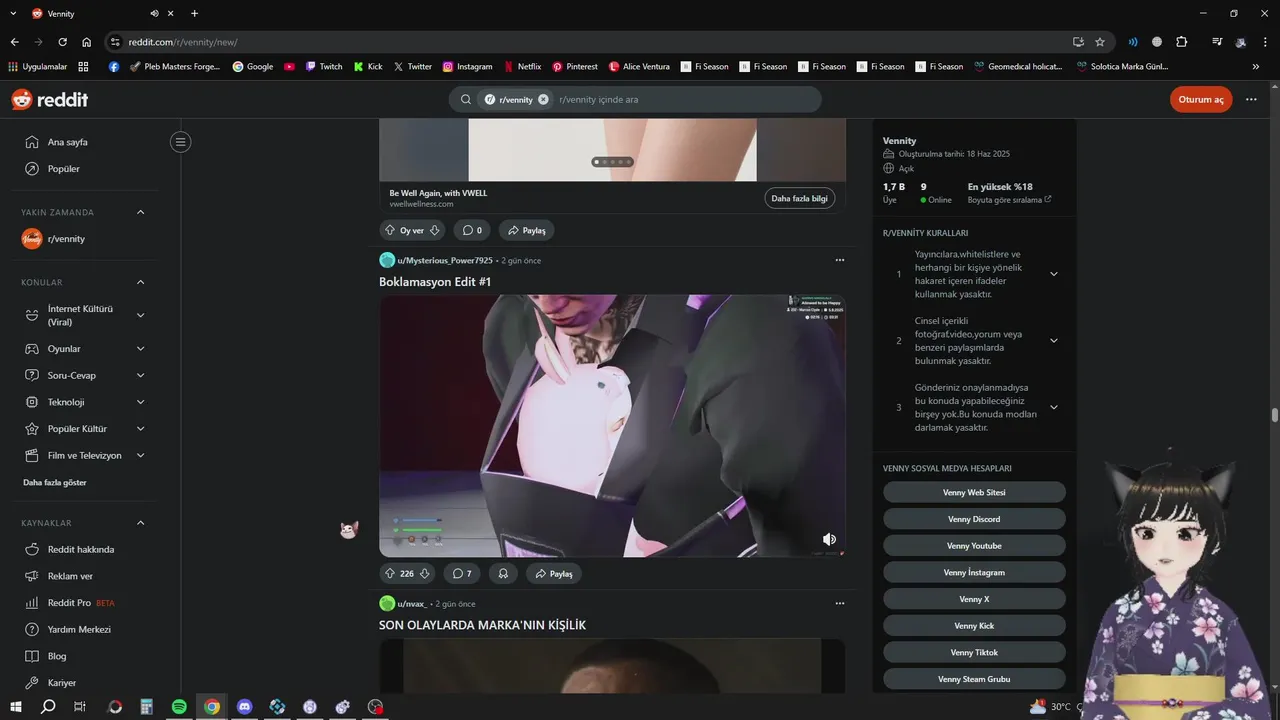Collapse the Konular section
The height and width of the screenshot is (720, 1280).
click(140, 282)
